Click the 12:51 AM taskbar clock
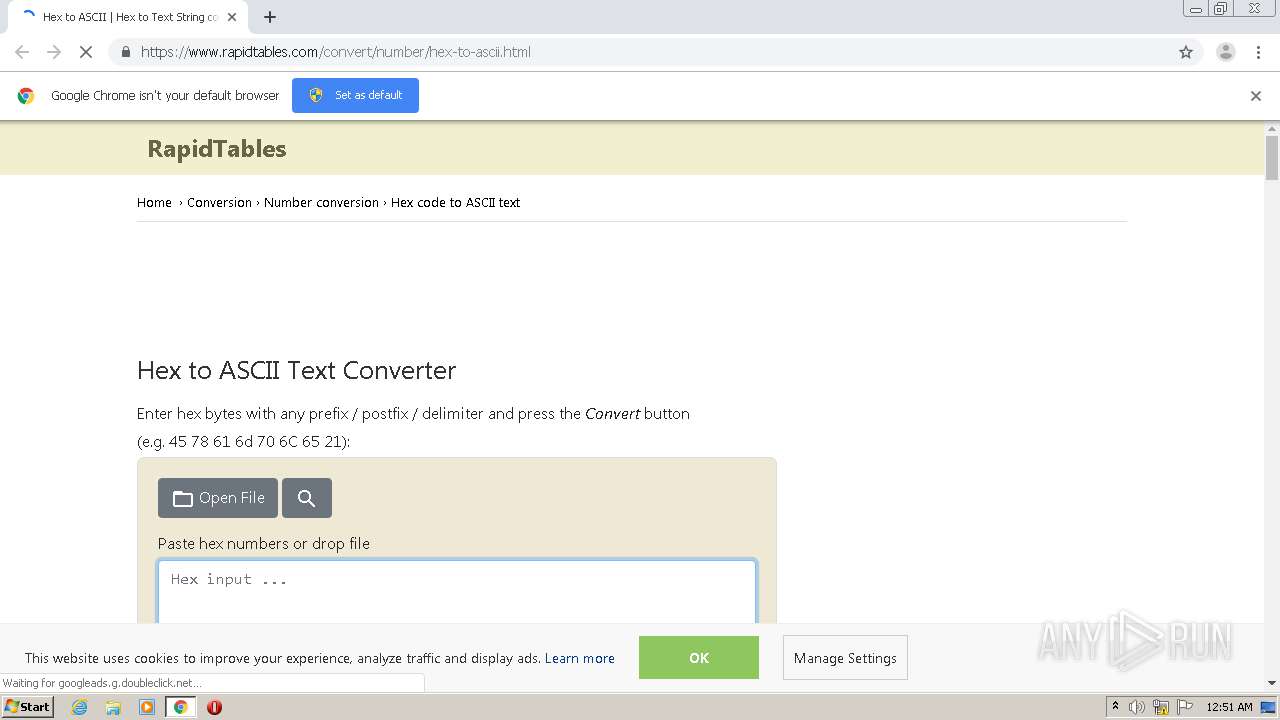 [1229, 707]
